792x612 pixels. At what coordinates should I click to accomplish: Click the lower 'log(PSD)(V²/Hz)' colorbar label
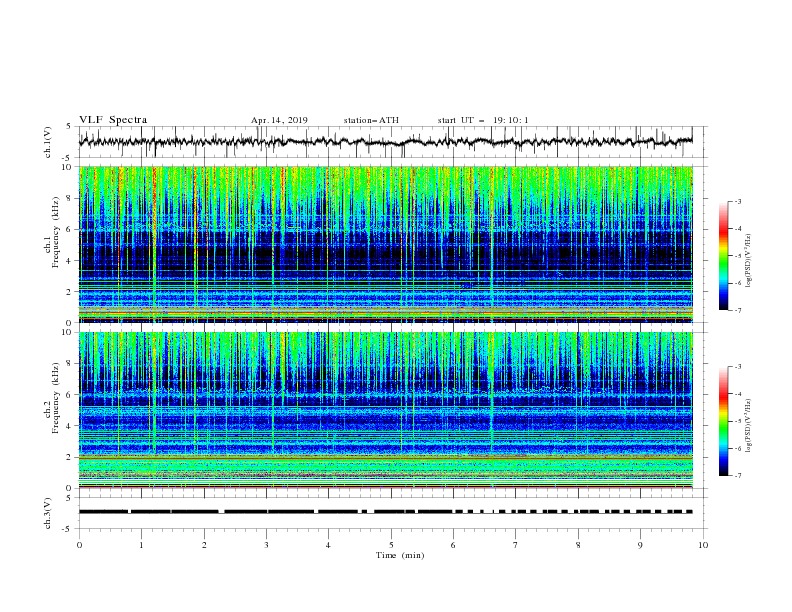click(x=748, y=425)
